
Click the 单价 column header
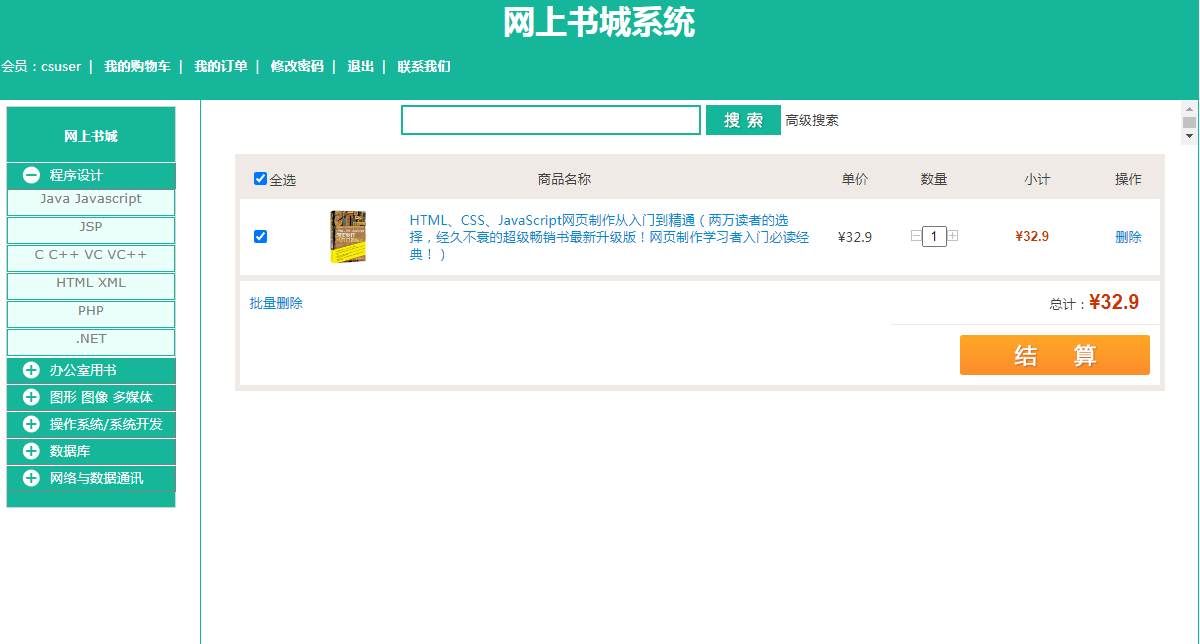tap(855, 179)
